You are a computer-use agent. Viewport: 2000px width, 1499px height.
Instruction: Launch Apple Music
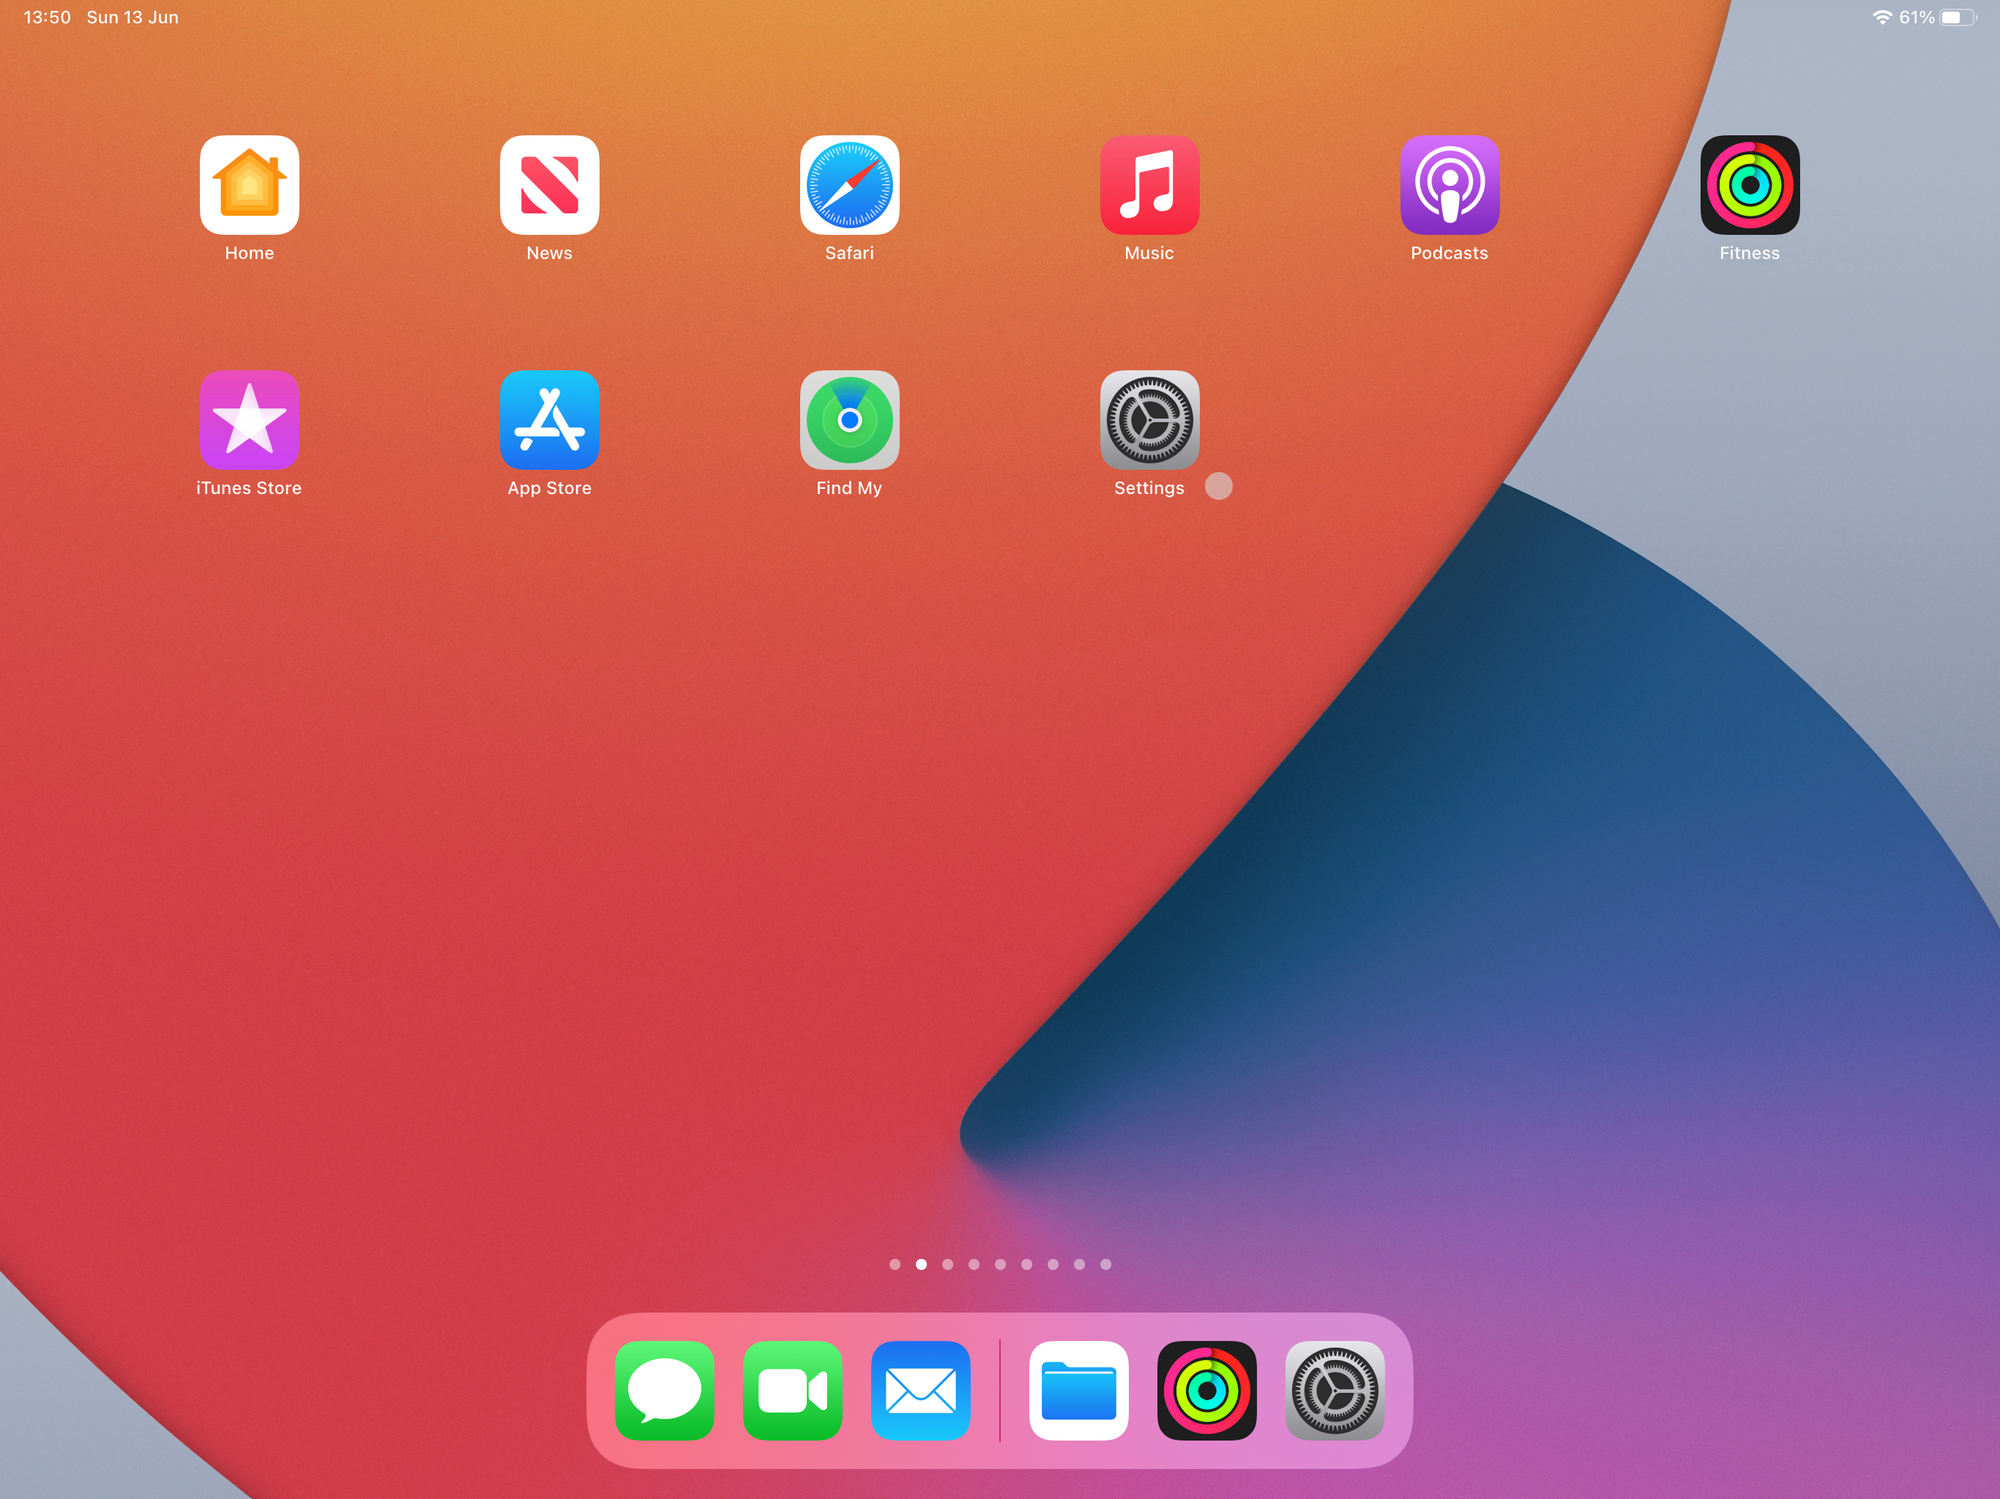(x=1148, y=186)
